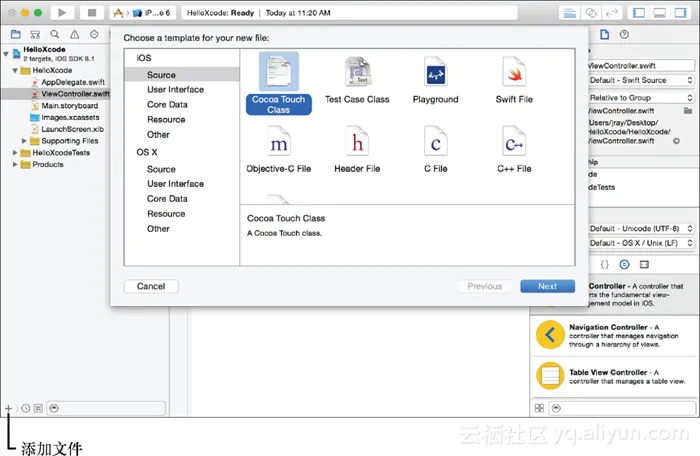The height and width of the screenshot is (456, 700).
Task: Run the project with the Play button
Action: pos(62,13)
